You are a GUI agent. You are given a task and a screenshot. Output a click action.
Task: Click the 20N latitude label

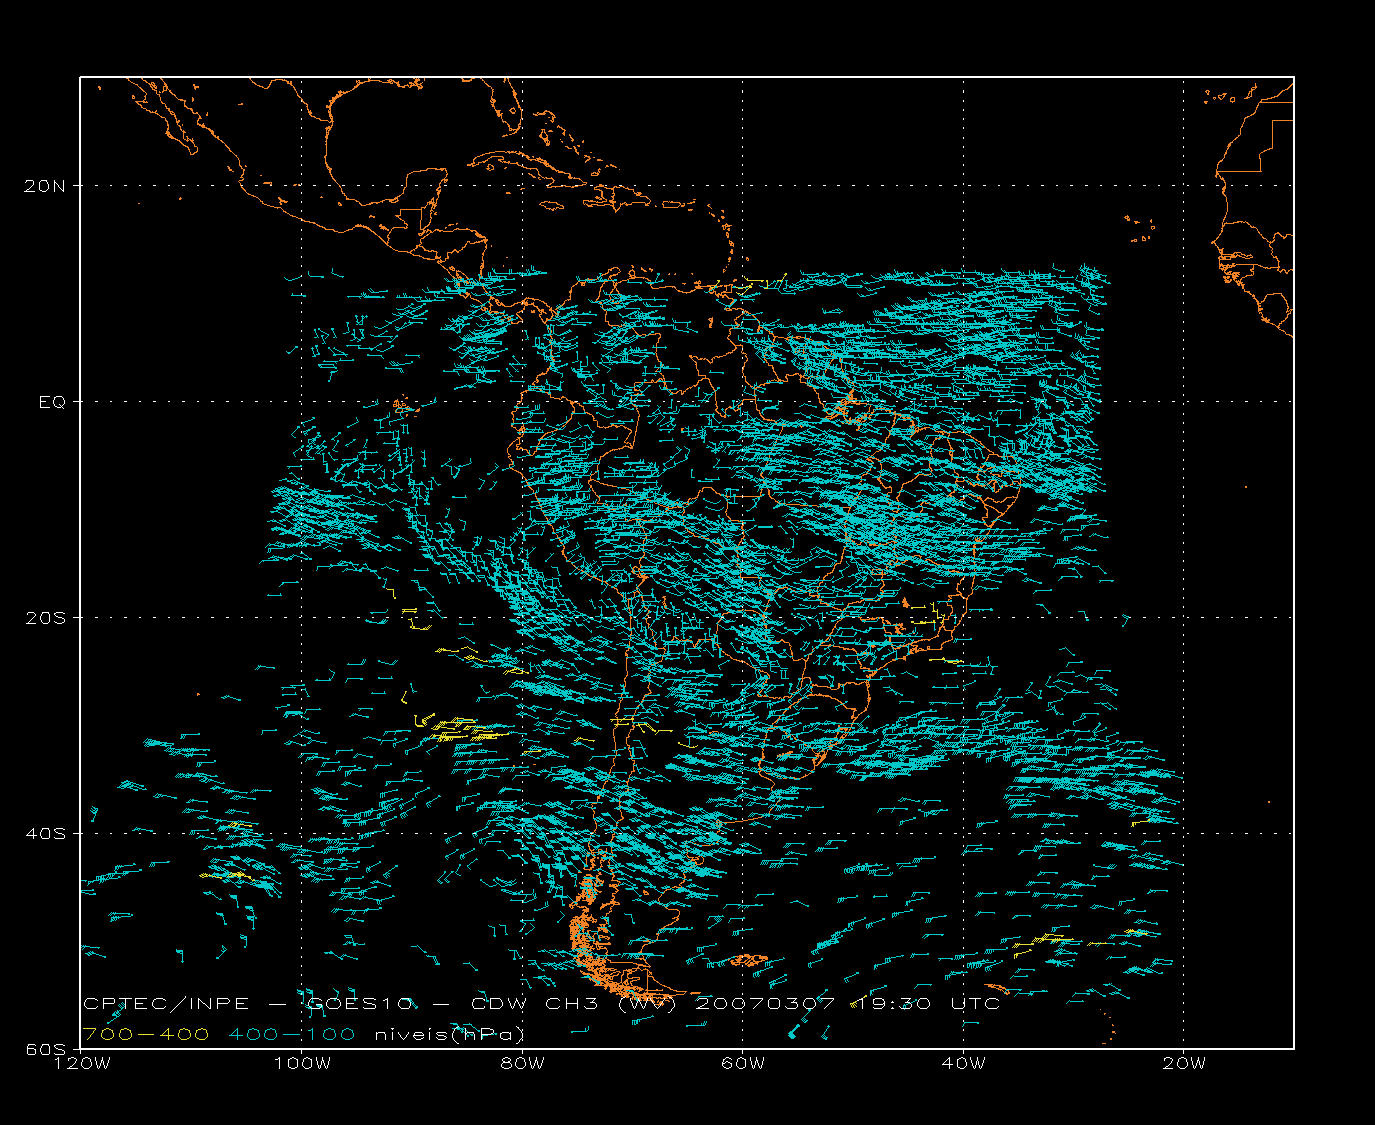pos(47,186)
